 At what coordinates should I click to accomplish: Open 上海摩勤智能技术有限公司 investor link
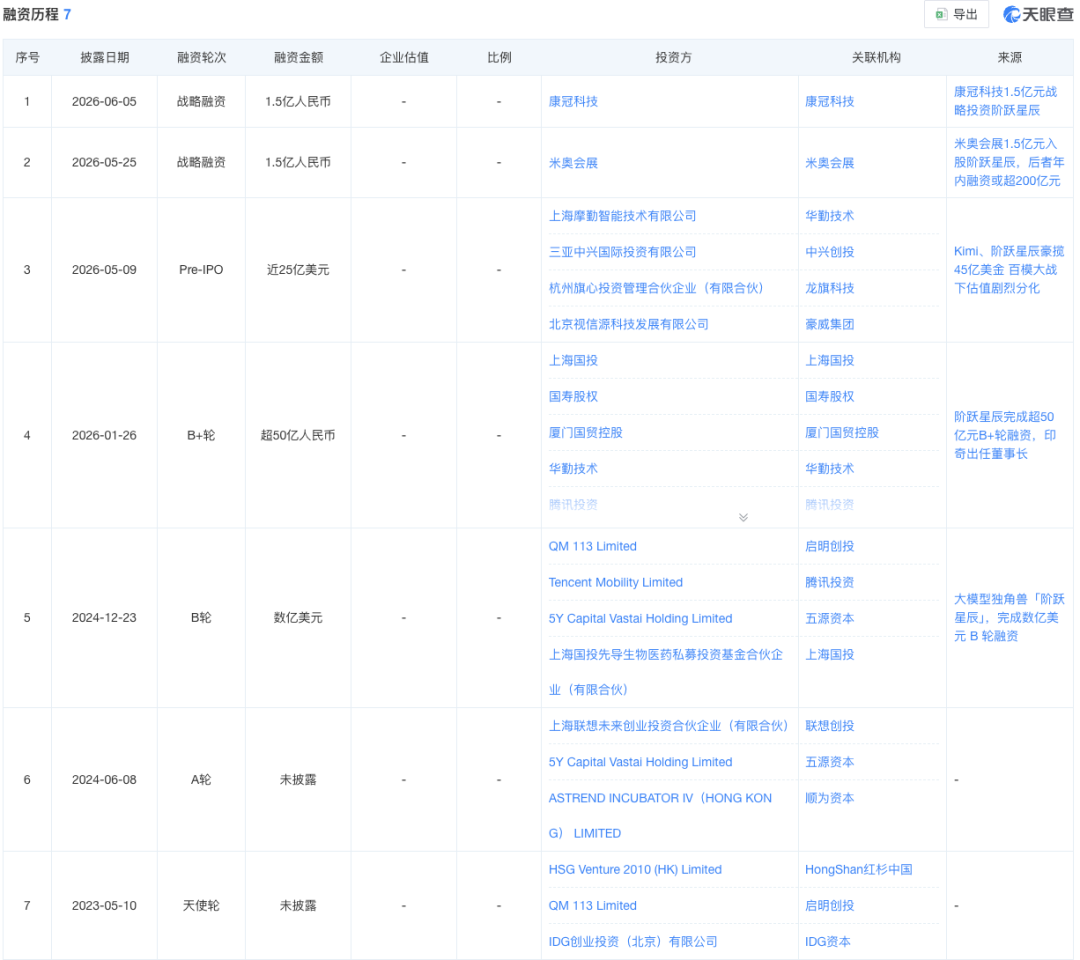point(622,216)
